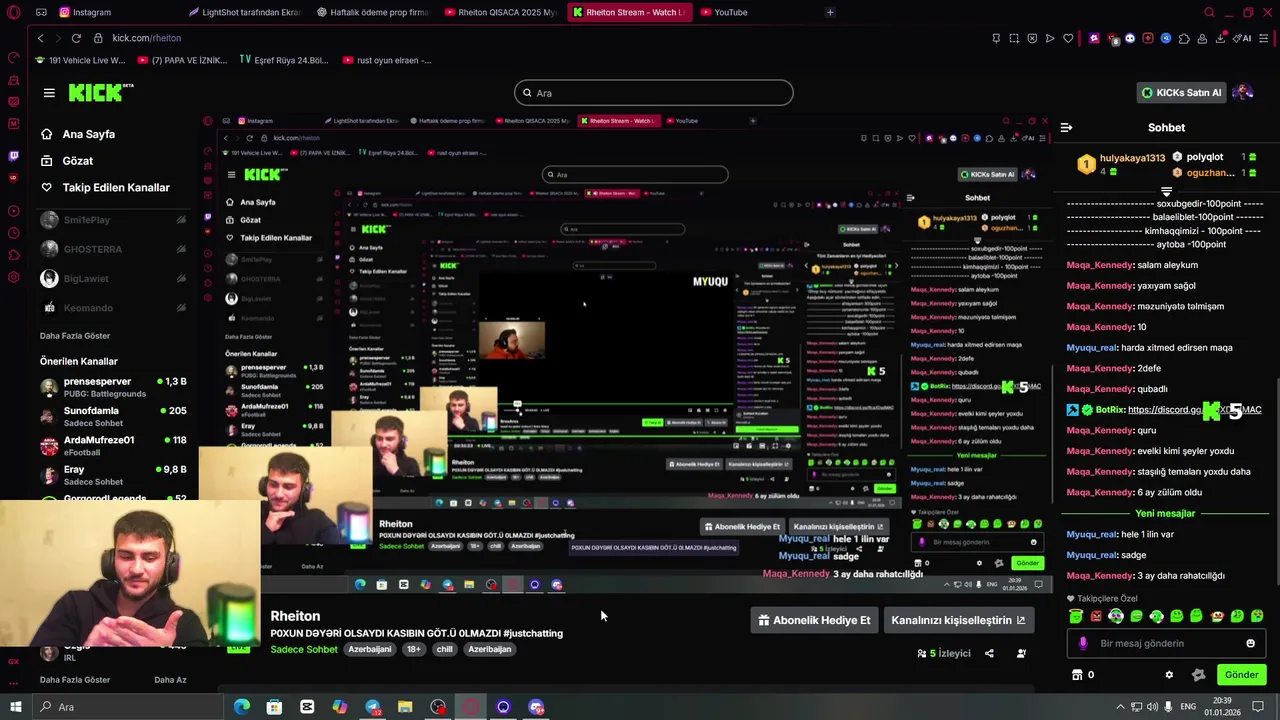
Task: Open the chat shop icon
Action: [1077, 675]
